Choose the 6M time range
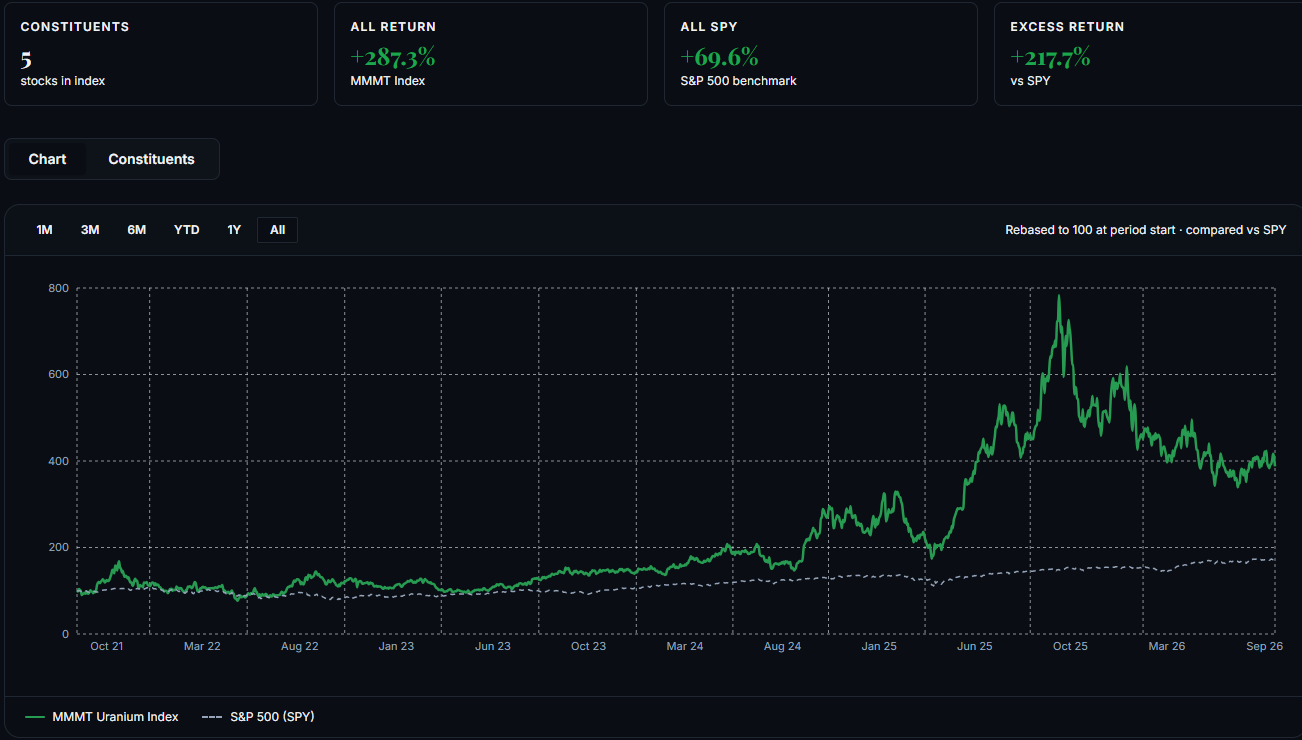 click(x=137, y=230)
